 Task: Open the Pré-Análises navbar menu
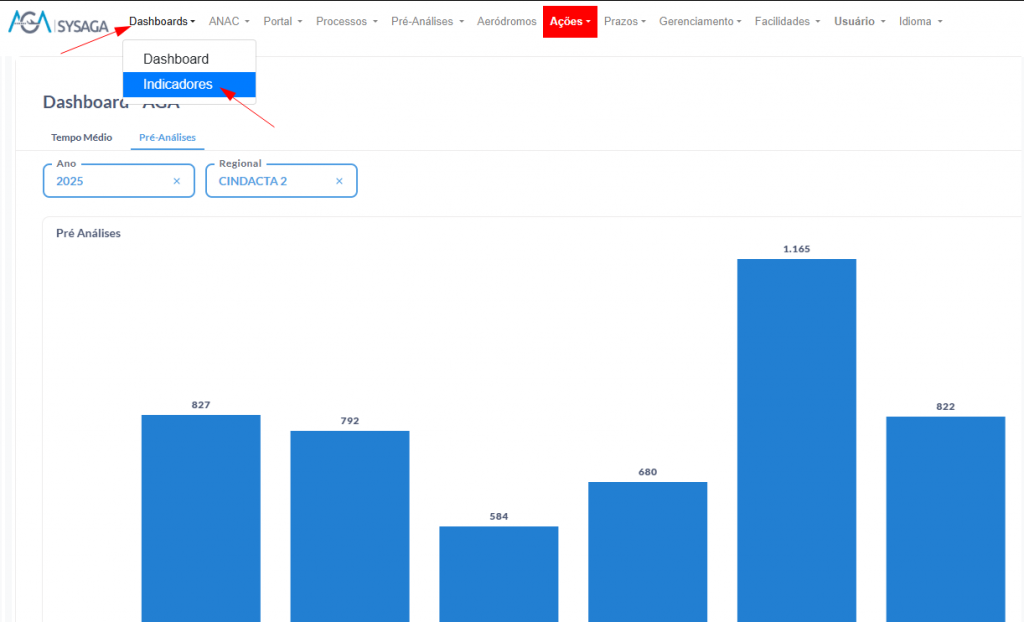pos(427,21)
